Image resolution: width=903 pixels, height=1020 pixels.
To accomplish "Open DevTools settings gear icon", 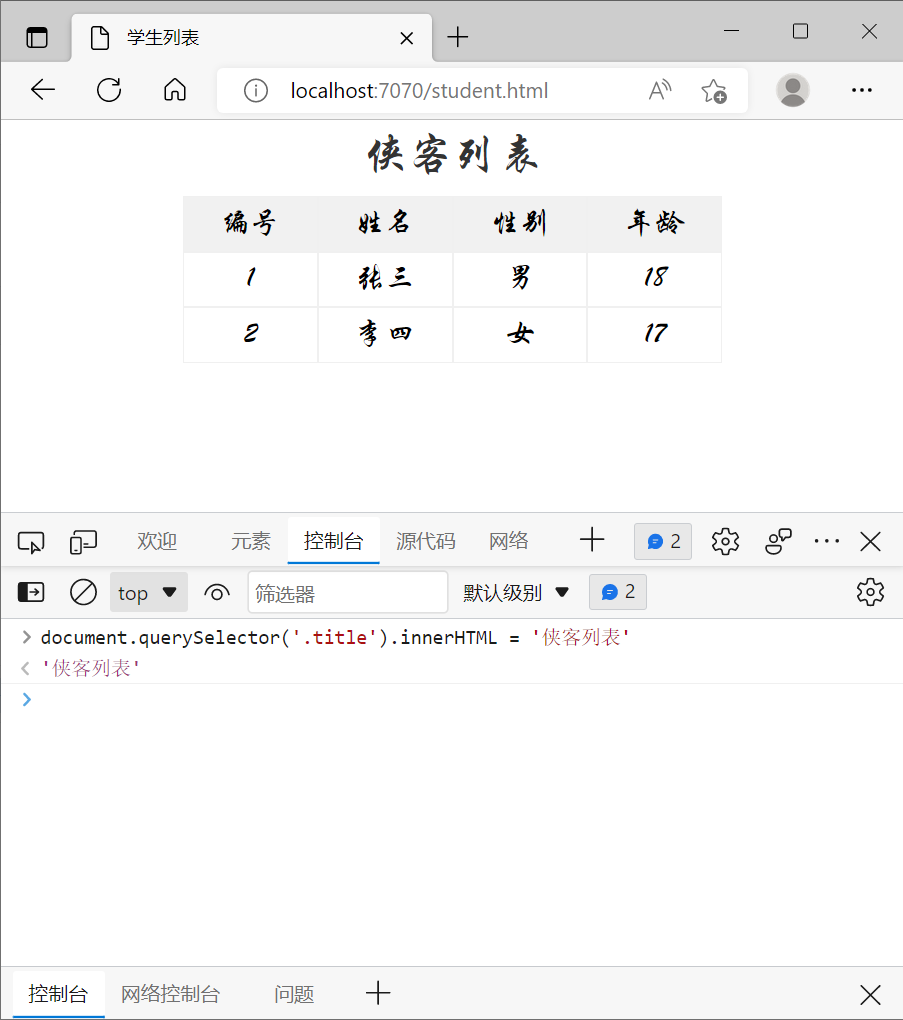I will pyautogui.click(x=725, y=541).
